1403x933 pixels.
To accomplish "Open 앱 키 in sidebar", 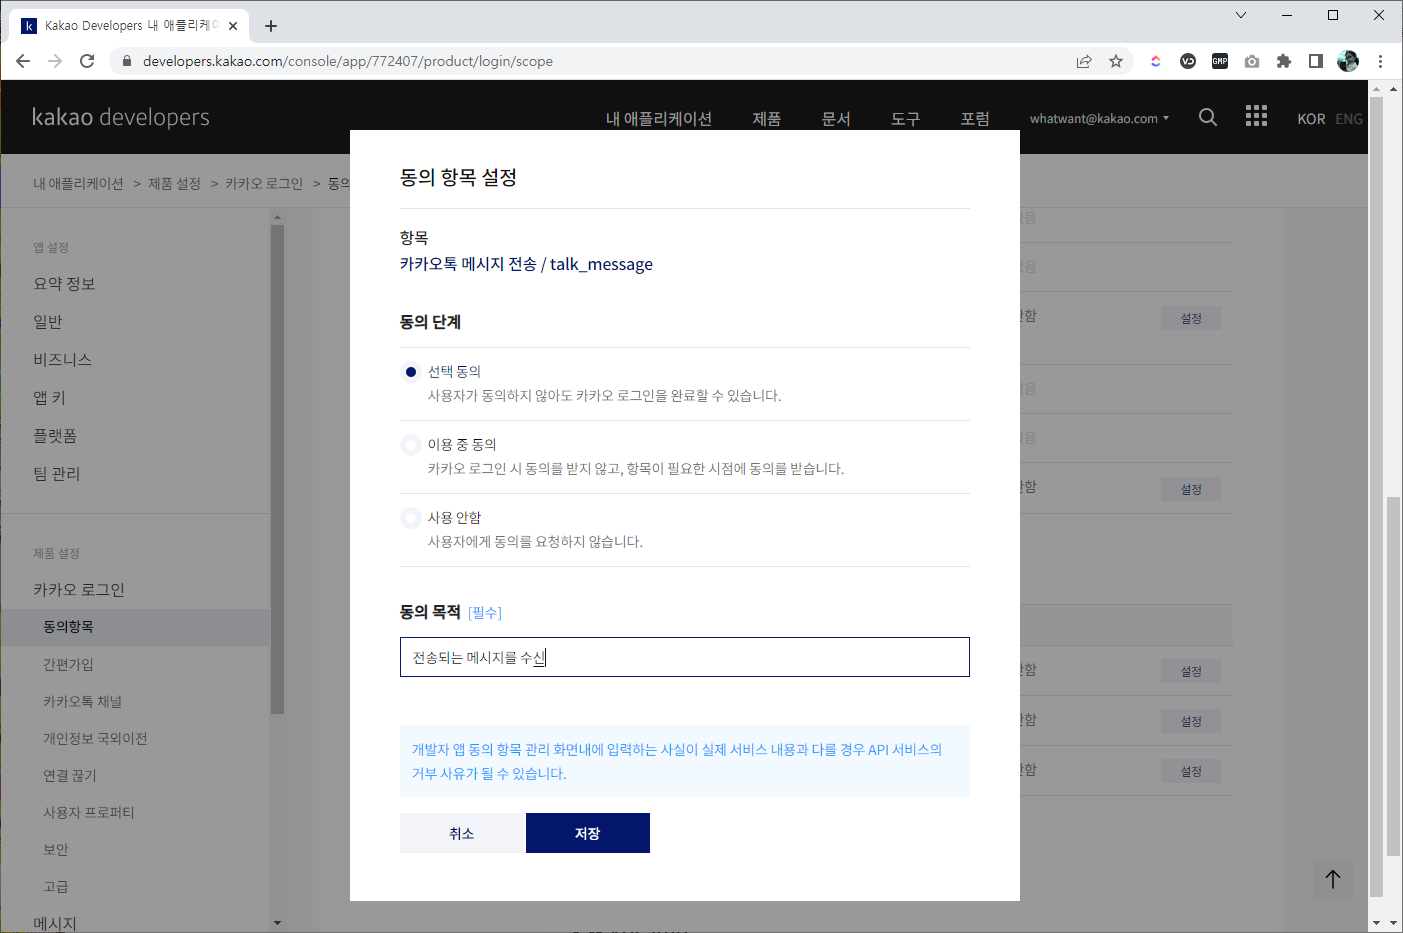I will [x=49, y=398].
